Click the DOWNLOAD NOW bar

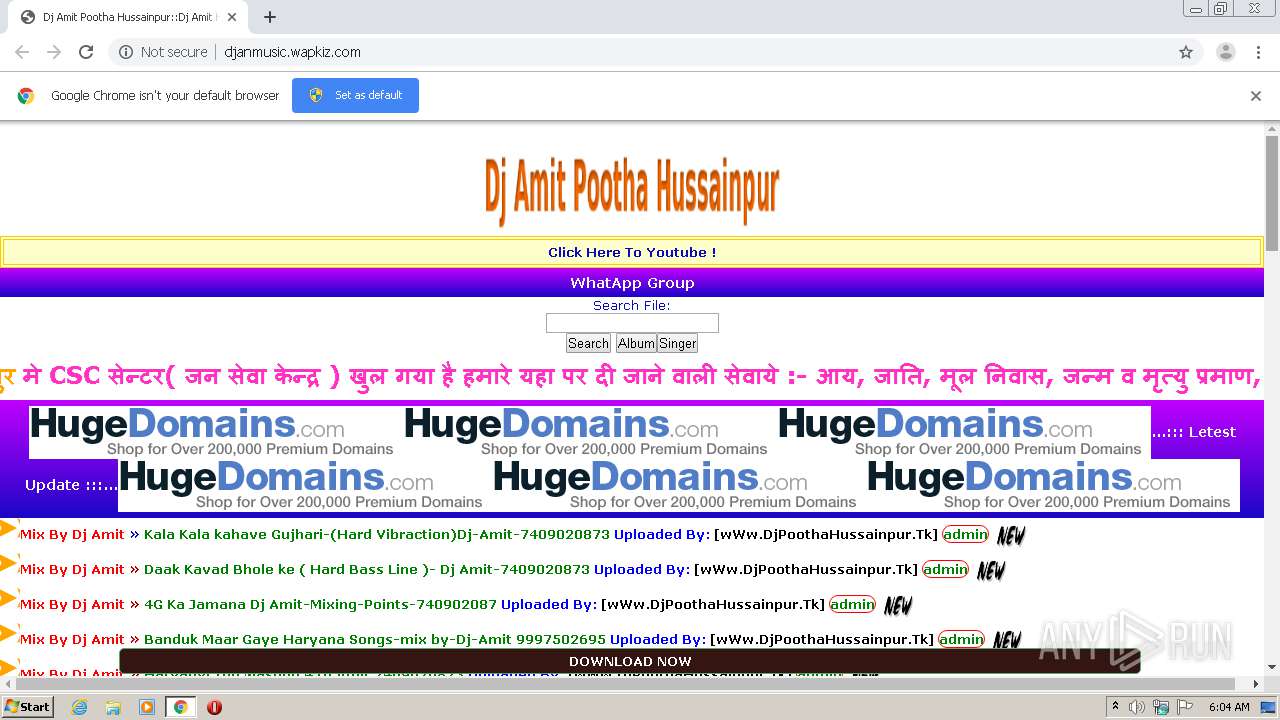[x=630, y=661]
